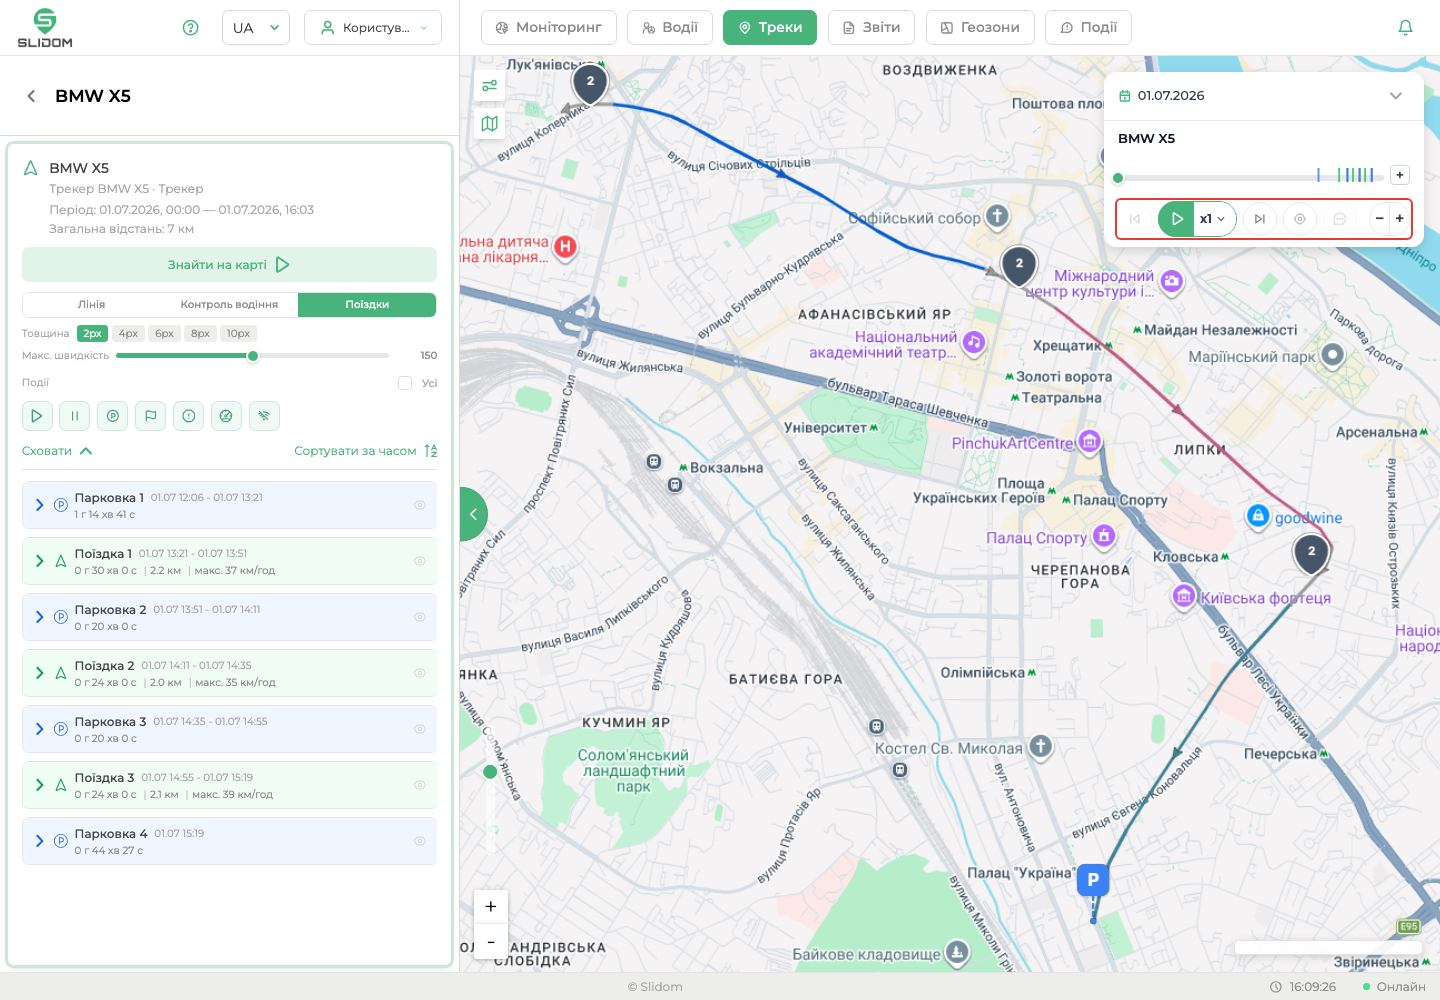Click the parking events filter icon
This screenshot has width=1440, height=1000.
tap(112, 416)
